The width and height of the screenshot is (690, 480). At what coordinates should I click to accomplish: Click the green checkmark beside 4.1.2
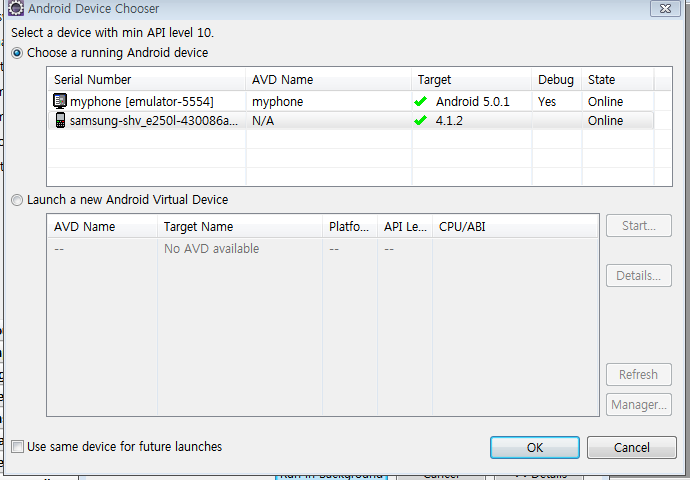click(420, 120)
